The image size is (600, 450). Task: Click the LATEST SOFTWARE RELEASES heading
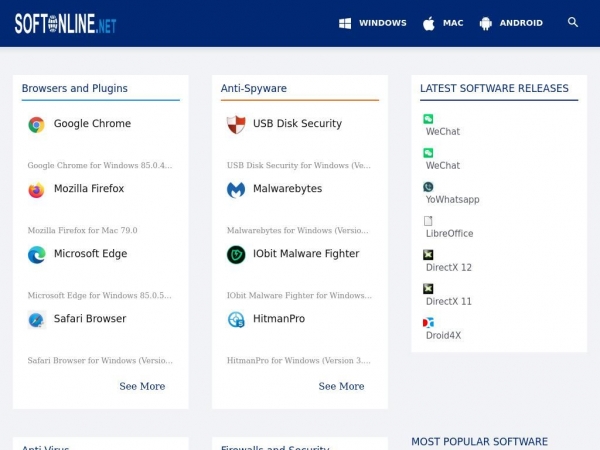click(494, 88)
